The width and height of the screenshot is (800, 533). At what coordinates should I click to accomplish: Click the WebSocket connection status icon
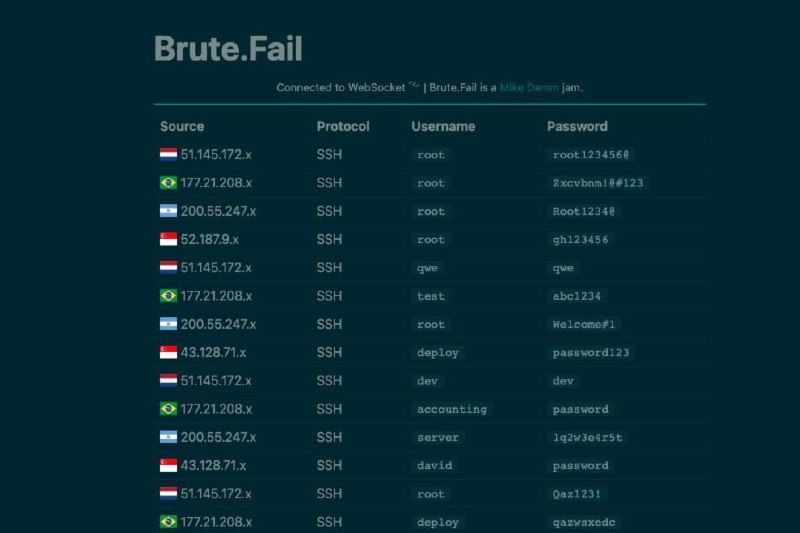pos(414,85)
